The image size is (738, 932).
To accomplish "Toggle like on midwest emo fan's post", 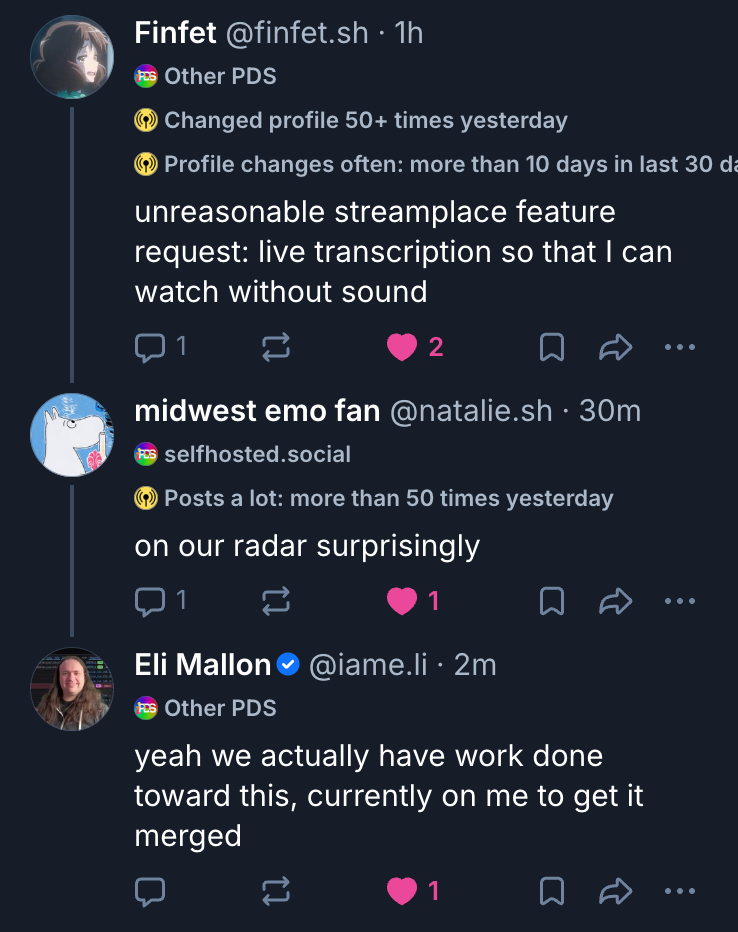I will (x=402, y=601).
